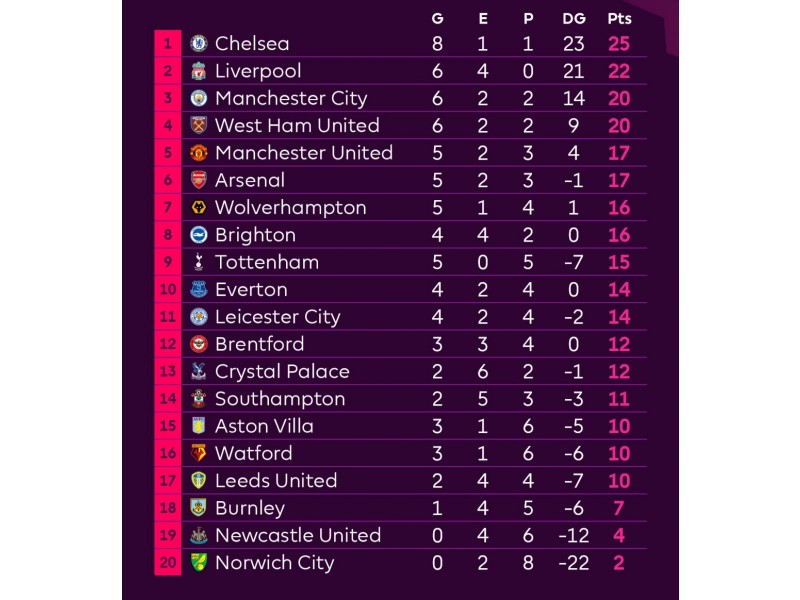Select the Pts column header
The width and height of the screenshot is (800, 600).
pos(619,19)
